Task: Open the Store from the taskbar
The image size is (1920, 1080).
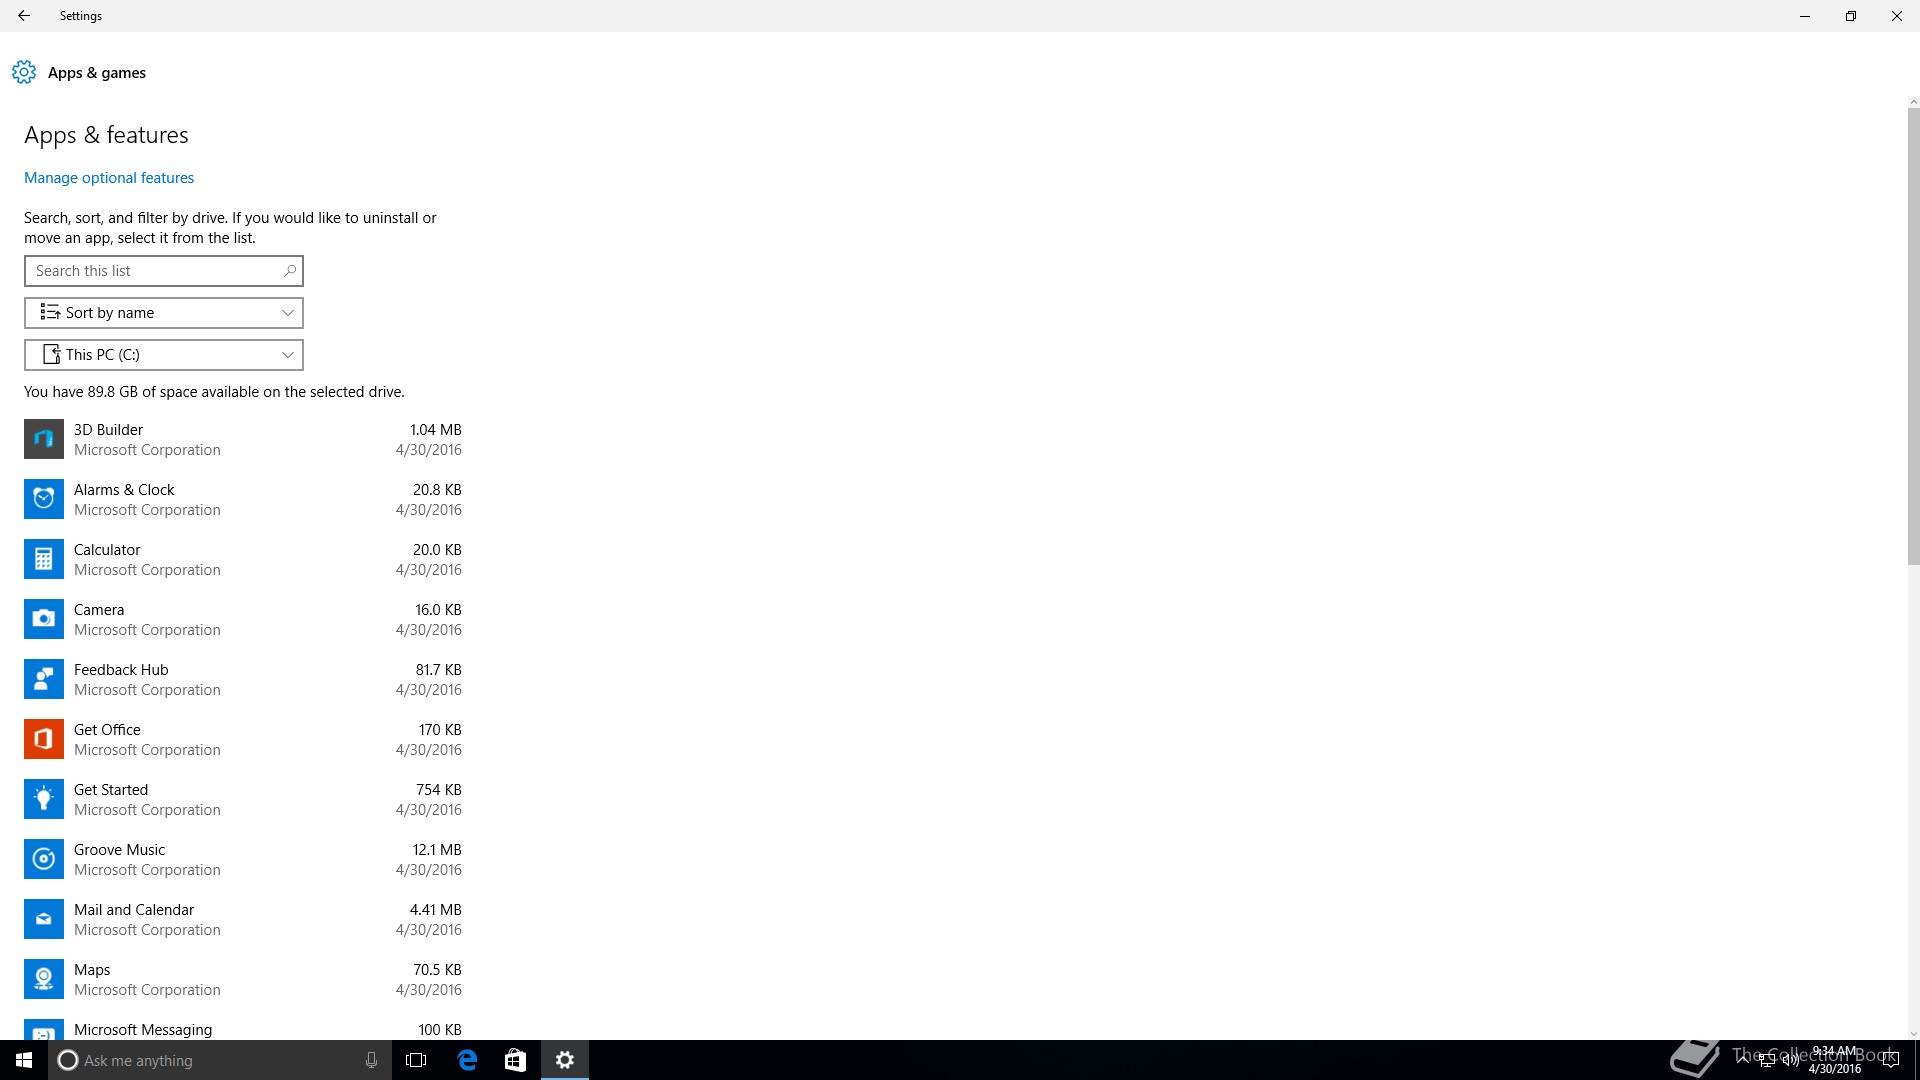Action: coord(515,1060)
